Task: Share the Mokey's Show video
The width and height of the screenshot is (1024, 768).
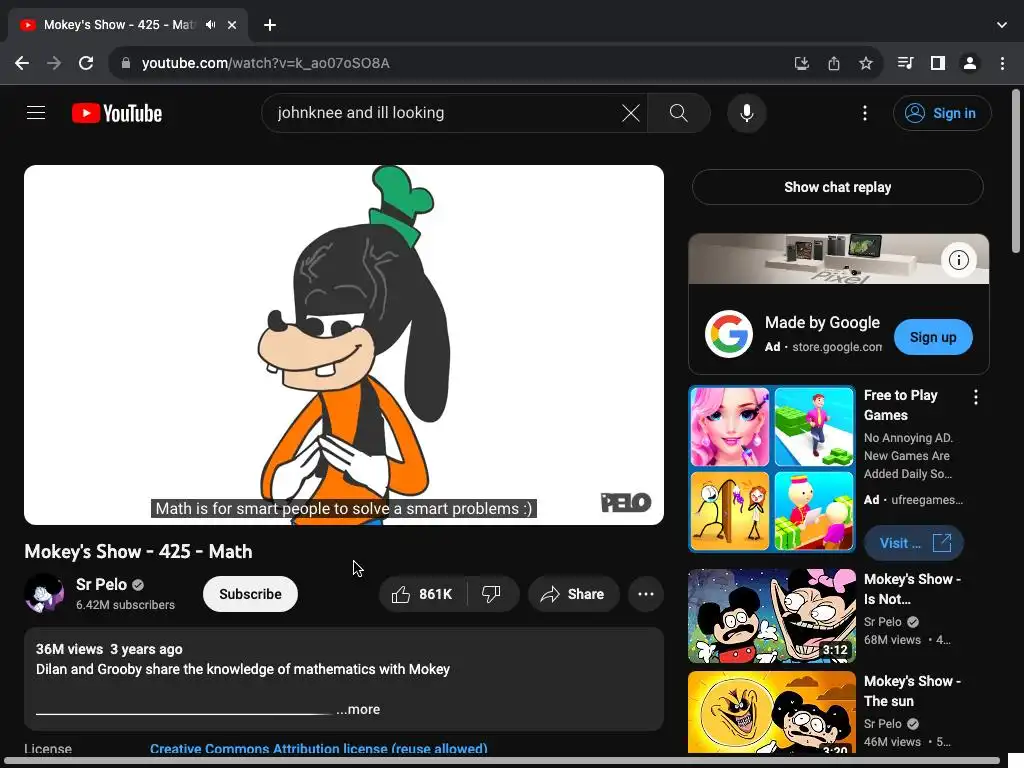Action: tap(573, 594)
